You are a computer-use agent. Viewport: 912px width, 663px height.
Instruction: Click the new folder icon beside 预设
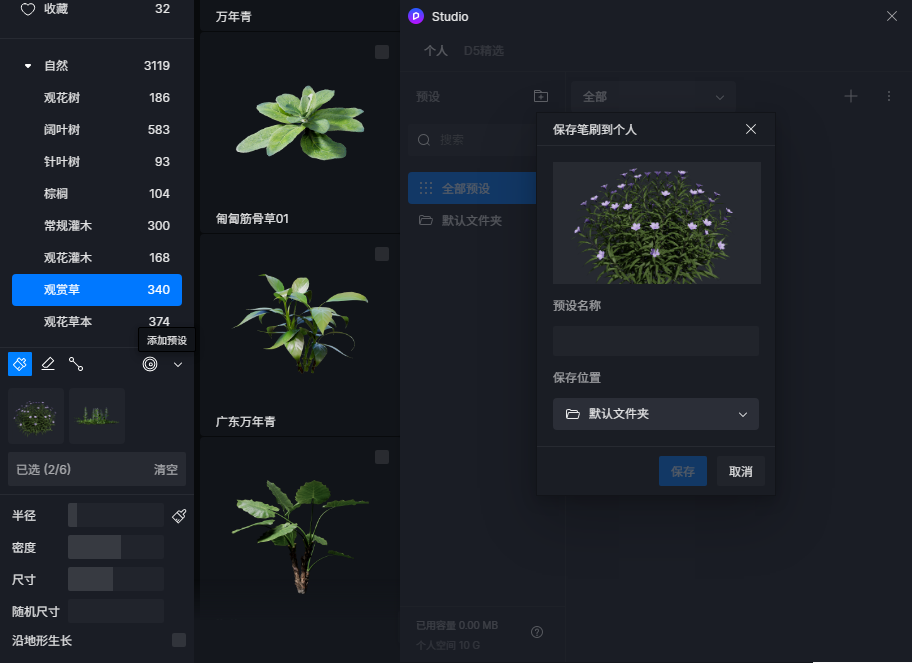(541, 96)
